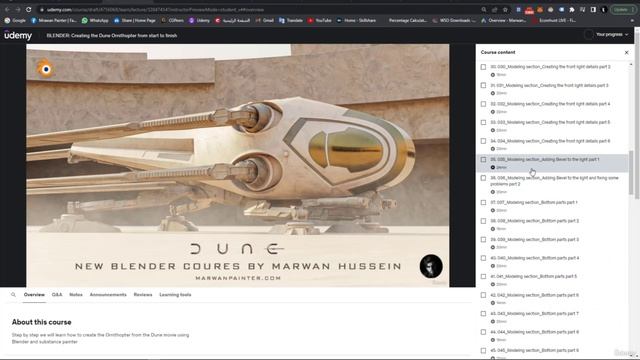Image resolution: width=640 pixels, height=360 pixels.
Task: Check lecture 031 front light details part 3
Action: (x=483, y=85)
